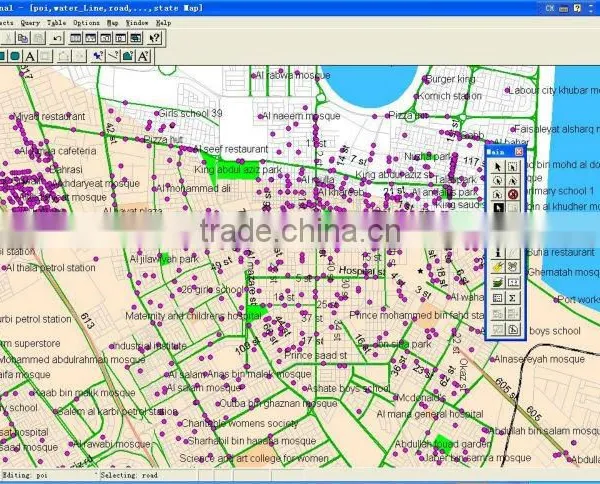Click Salem al karbi petrol station label

(x=118, y=412)
